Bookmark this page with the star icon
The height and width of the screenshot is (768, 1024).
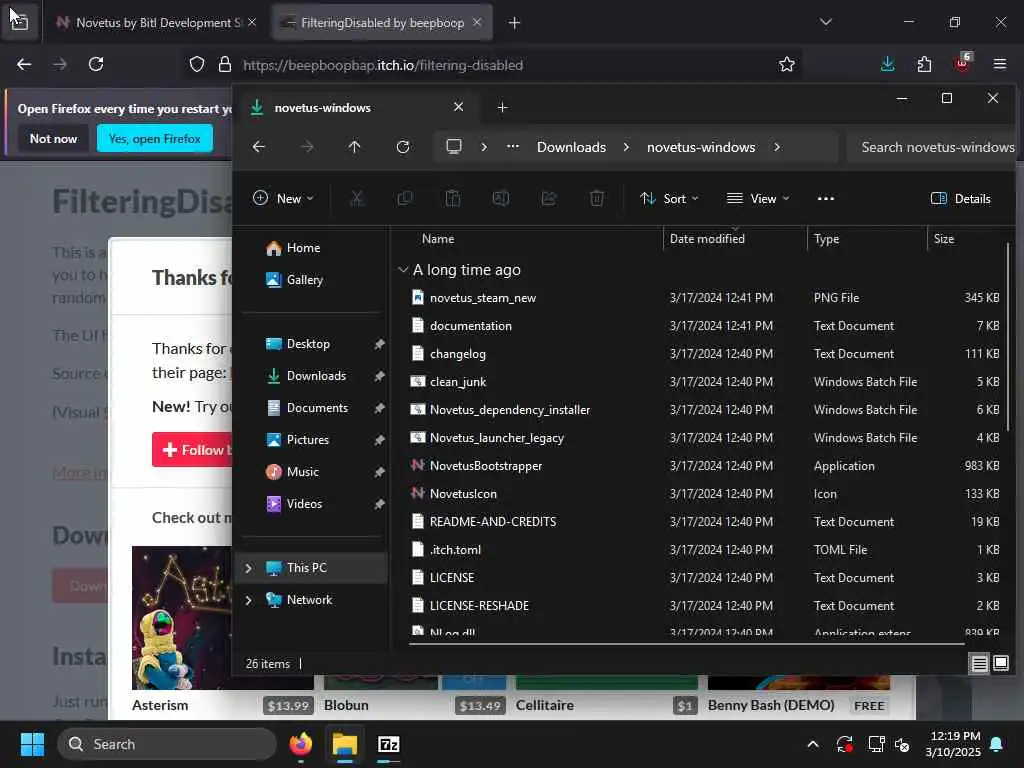point(787,64)
